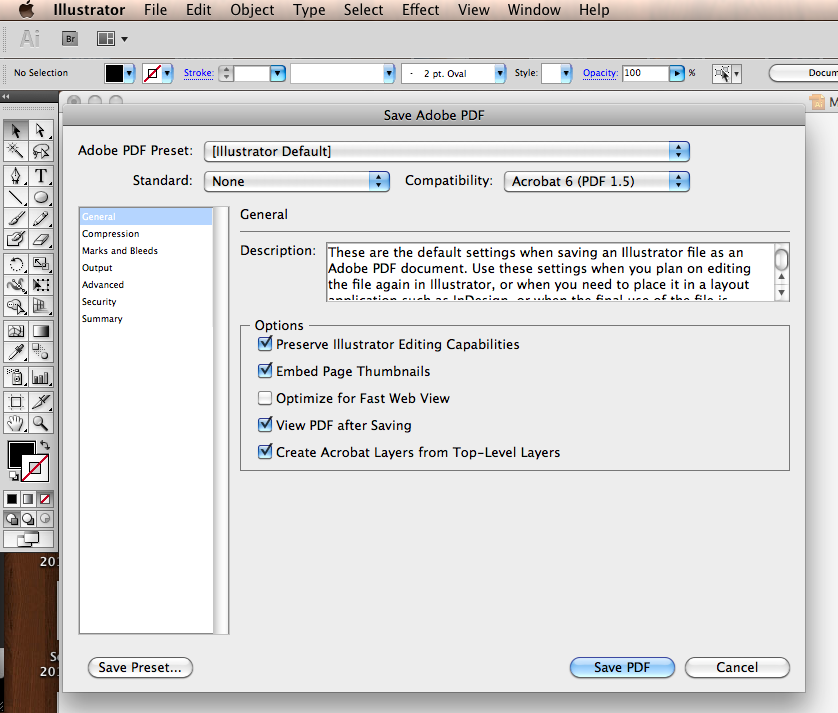Uncheck View PDF after Saving

[265, 425]
